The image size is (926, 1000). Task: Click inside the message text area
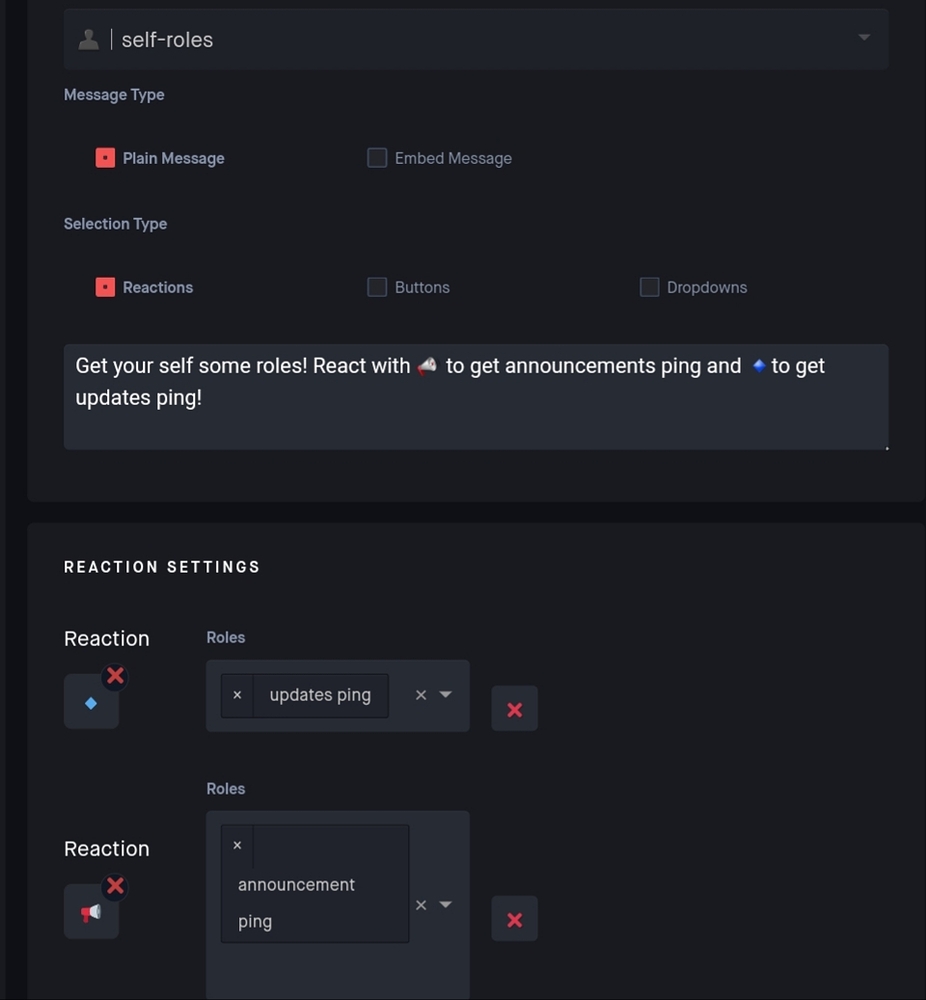[x=475, y=396]
